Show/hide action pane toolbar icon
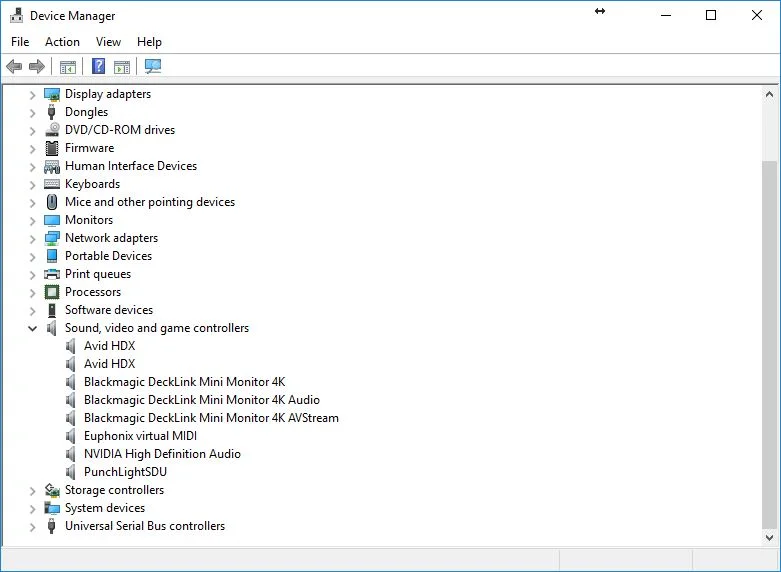The height and width of the screenshot is (572, 781). tap(122, 67)
